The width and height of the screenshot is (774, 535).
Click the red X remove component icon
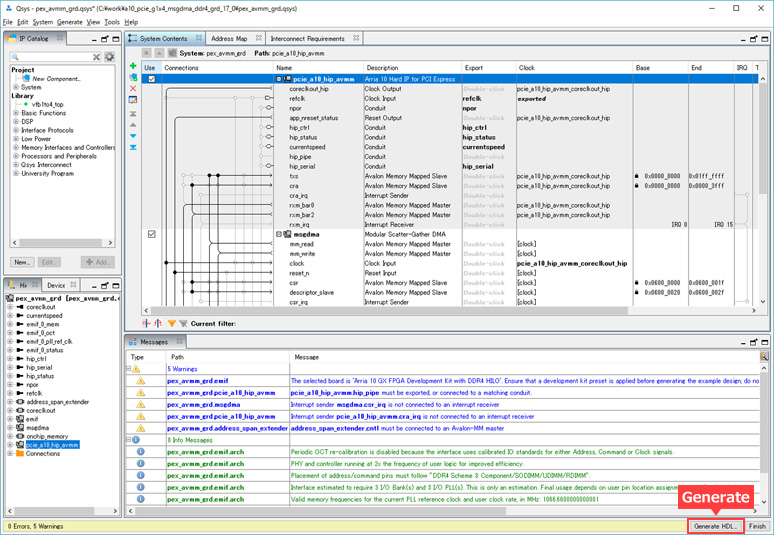coord(133,88)
